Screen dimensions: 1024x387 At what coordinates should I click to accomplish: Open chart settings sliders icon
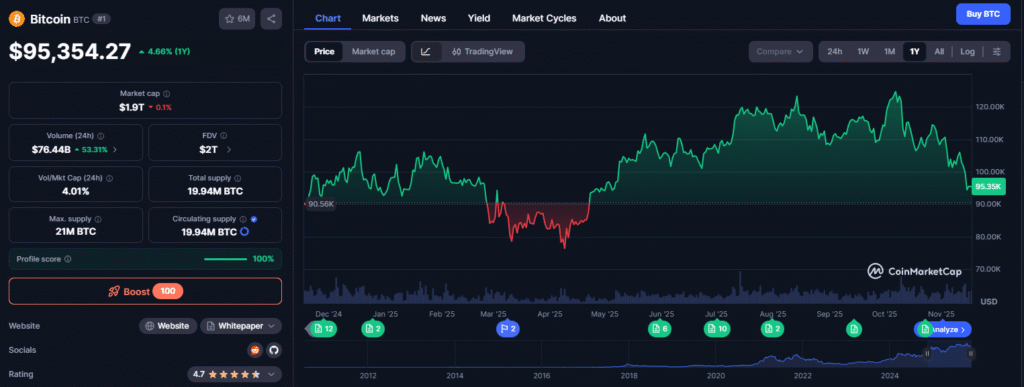[x=997, y=52]
